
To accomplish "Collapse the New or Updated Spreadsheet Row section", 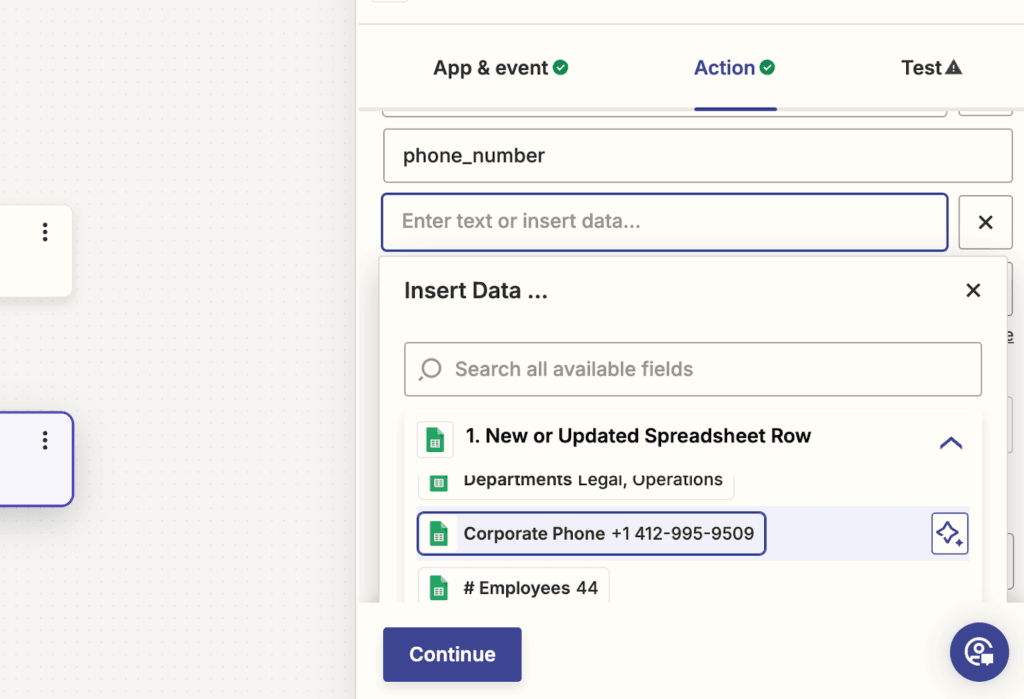I will (949, 441).
